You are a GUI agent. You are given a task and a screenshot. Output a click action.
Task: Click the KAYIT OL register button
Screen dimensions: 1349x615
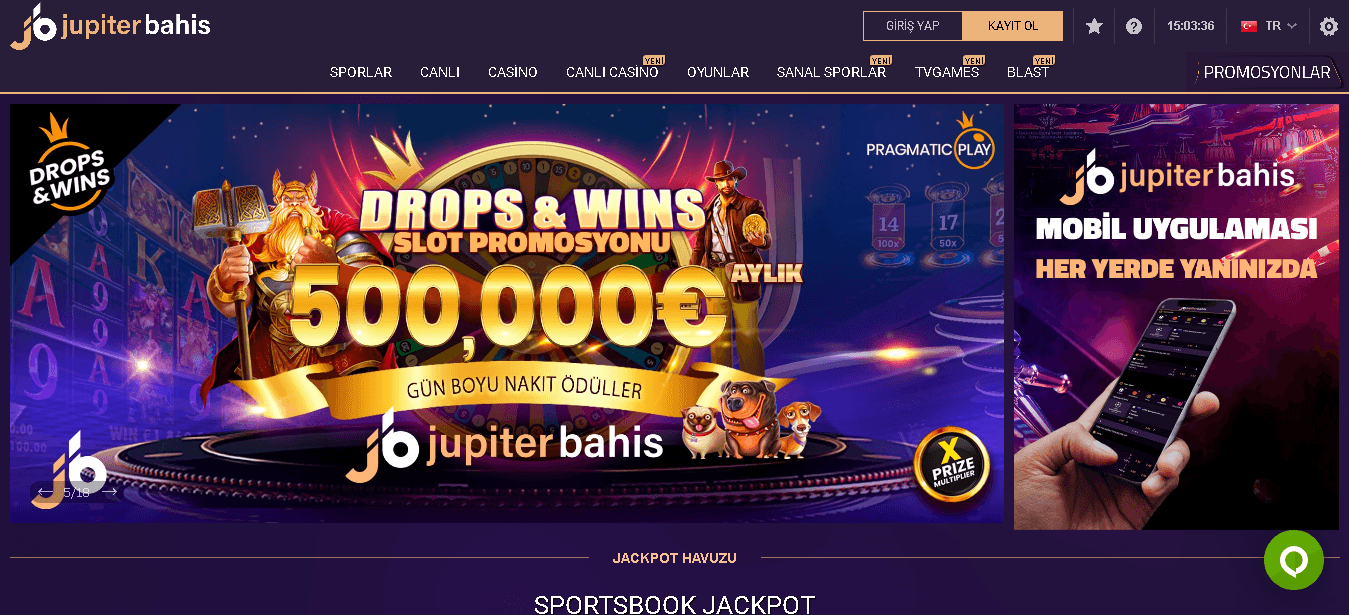1013,26
